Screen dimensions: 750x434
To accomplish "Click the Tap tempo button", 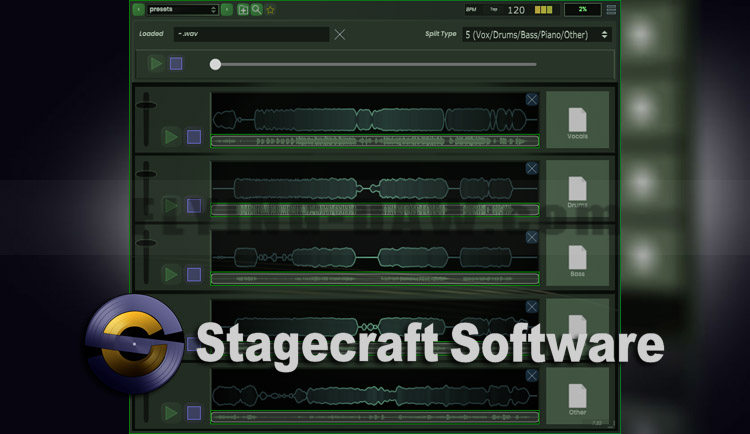I will [494, 10].
